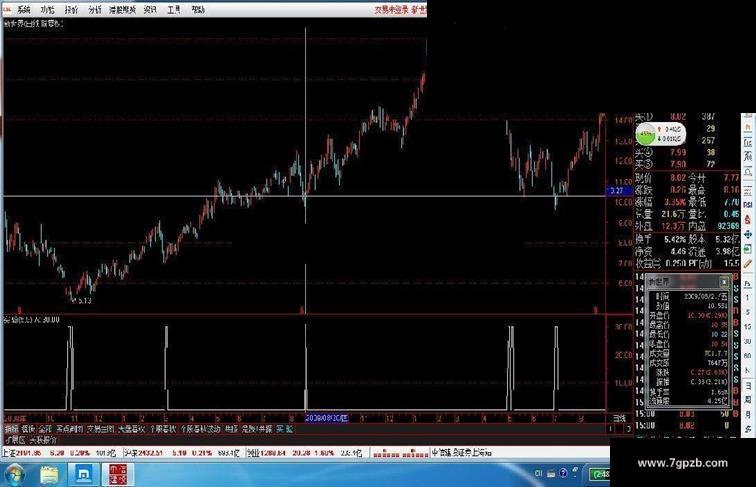Select the 日 daily period button in the sidebar

[x=748, y=386]
